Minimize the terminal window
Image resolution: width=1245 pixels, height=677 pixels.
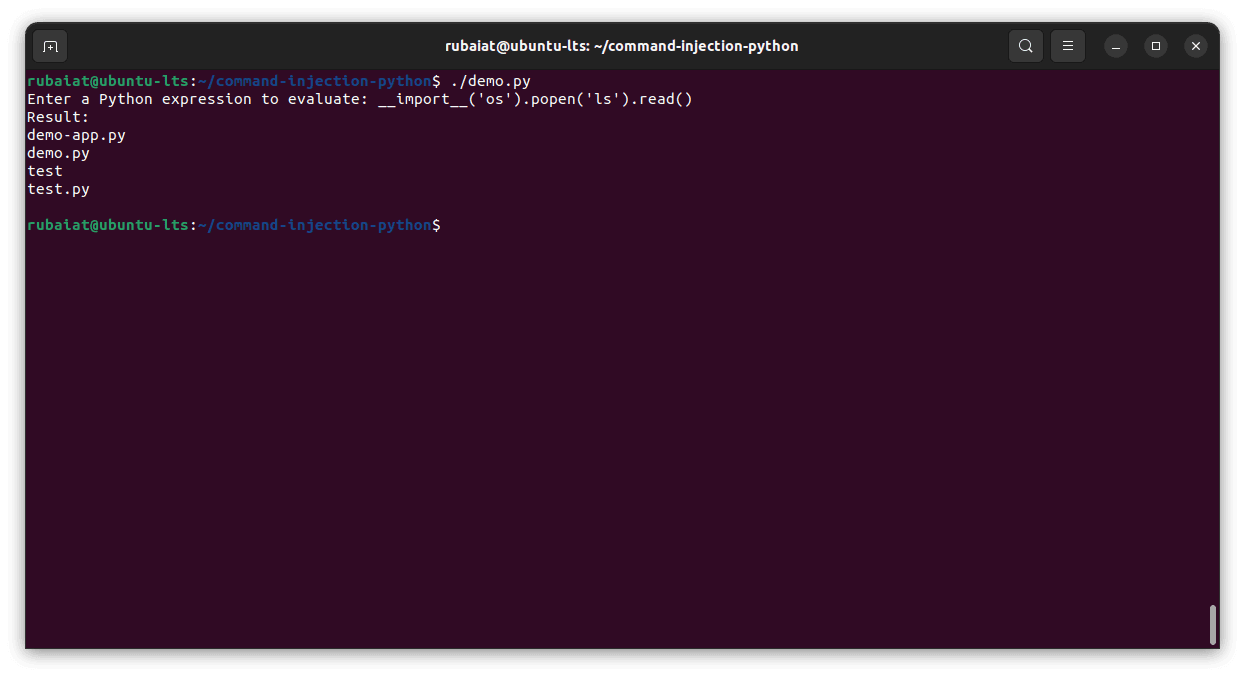click(1116, 46)
